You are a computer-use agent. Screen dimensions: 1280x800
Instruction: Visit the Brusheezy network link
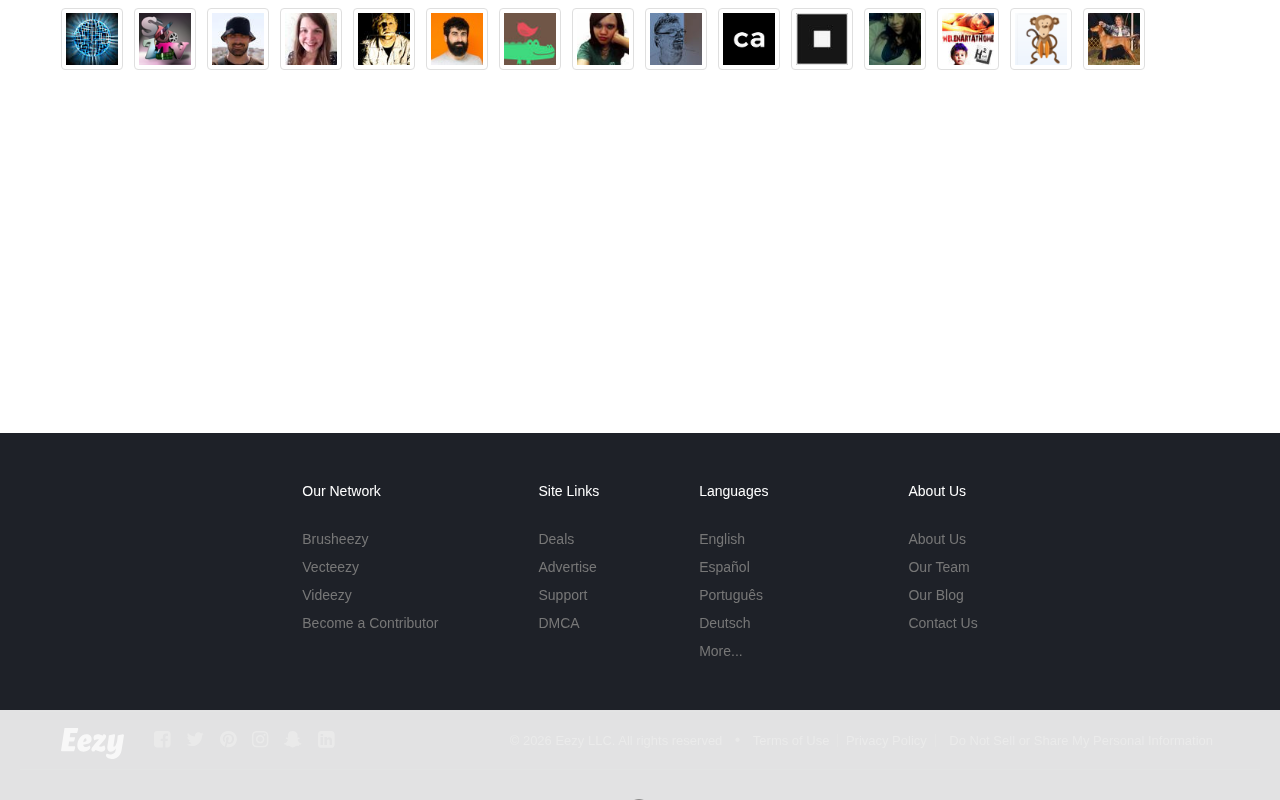click(335, 539)
